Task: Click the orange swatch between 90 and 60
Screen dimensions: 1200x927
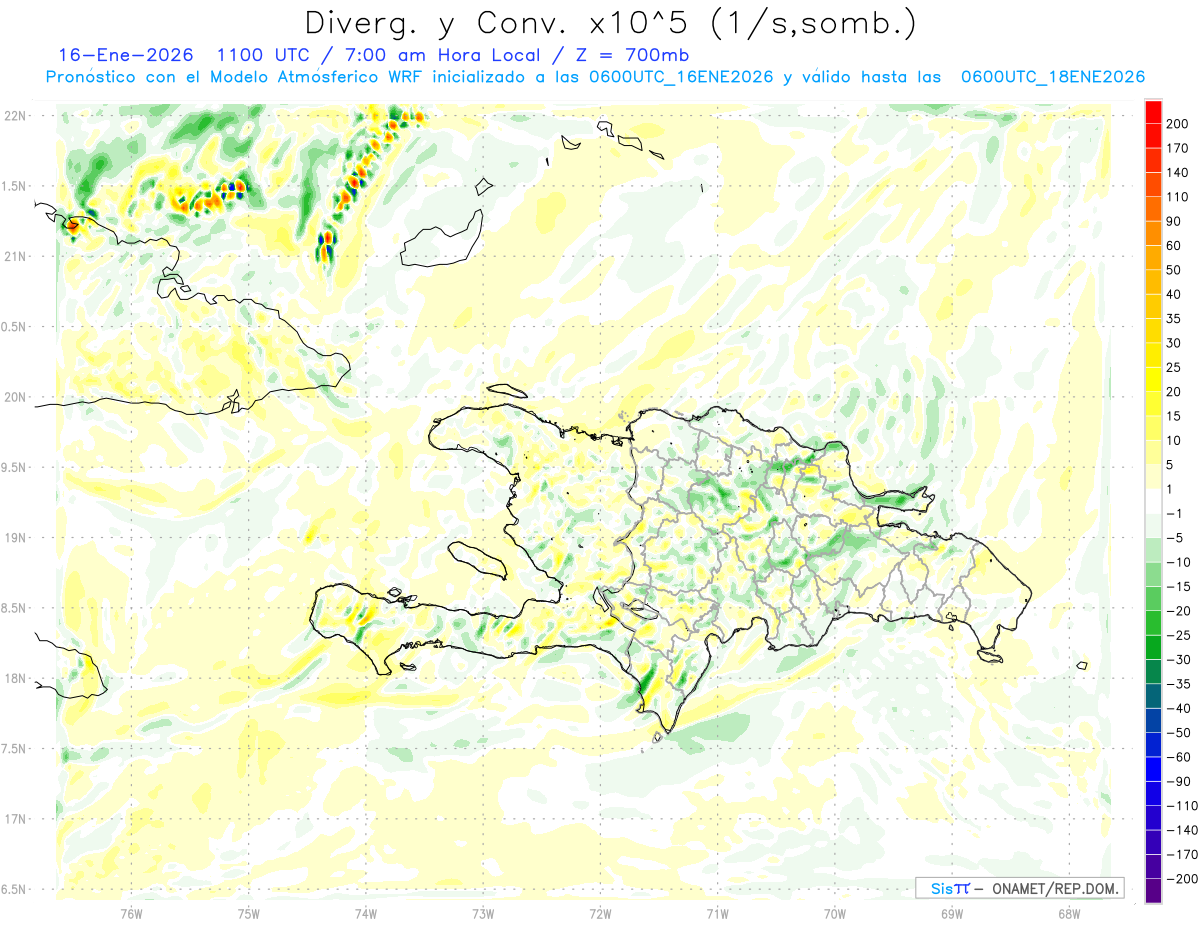Action: click(x=1153, y=233)
